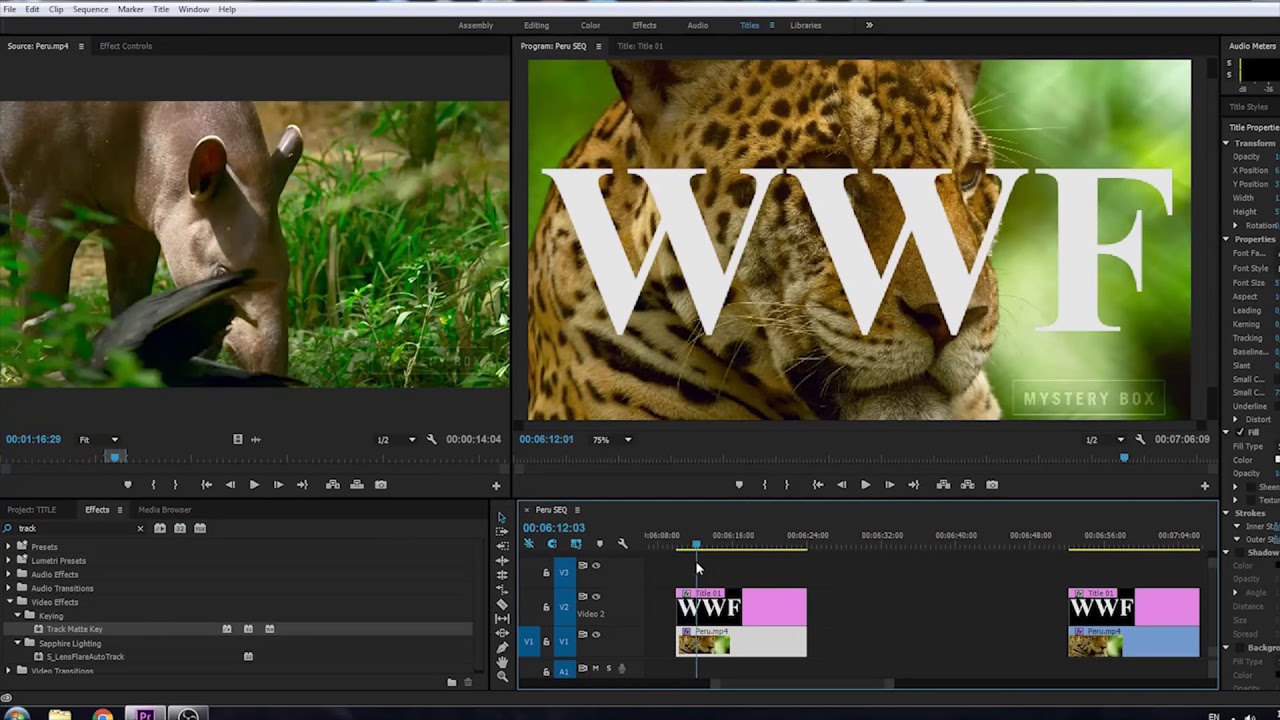
Task: Collapse the Sapphire Lighting folder
Action: [18, 643]
